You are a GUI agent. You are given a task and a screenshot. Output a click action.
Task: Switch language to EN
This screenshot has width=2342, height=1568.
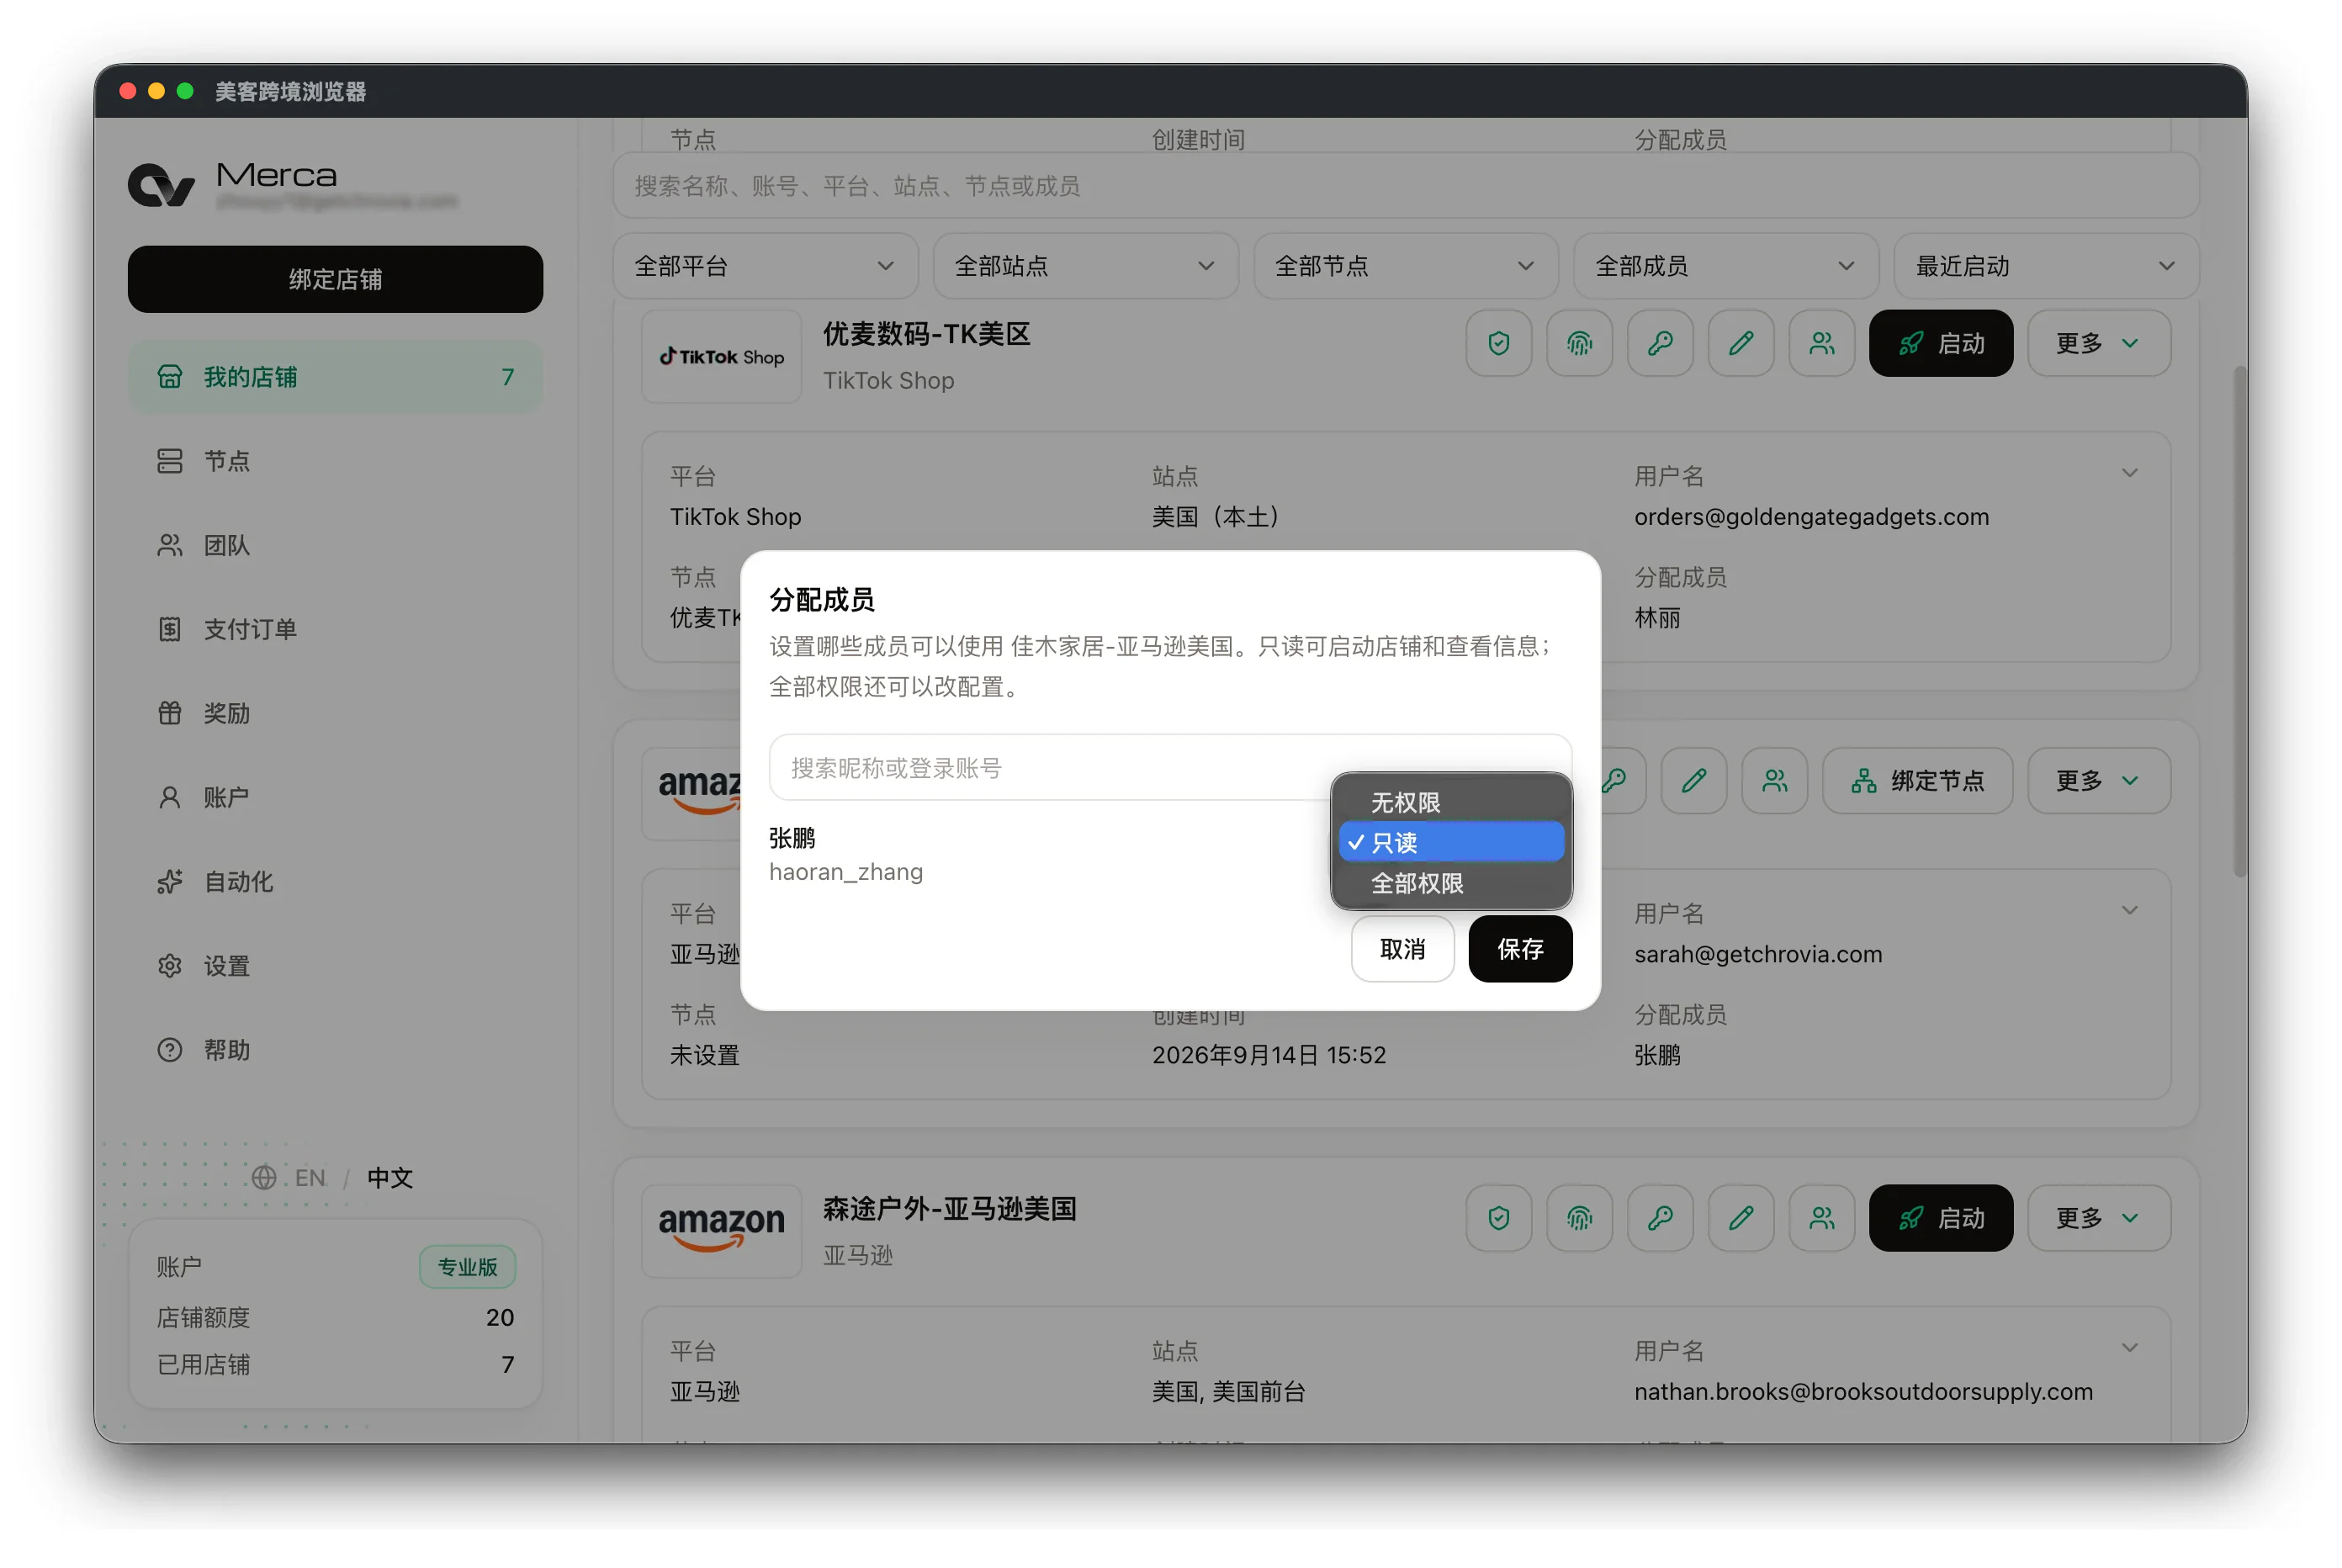[x=310, y=1178]
